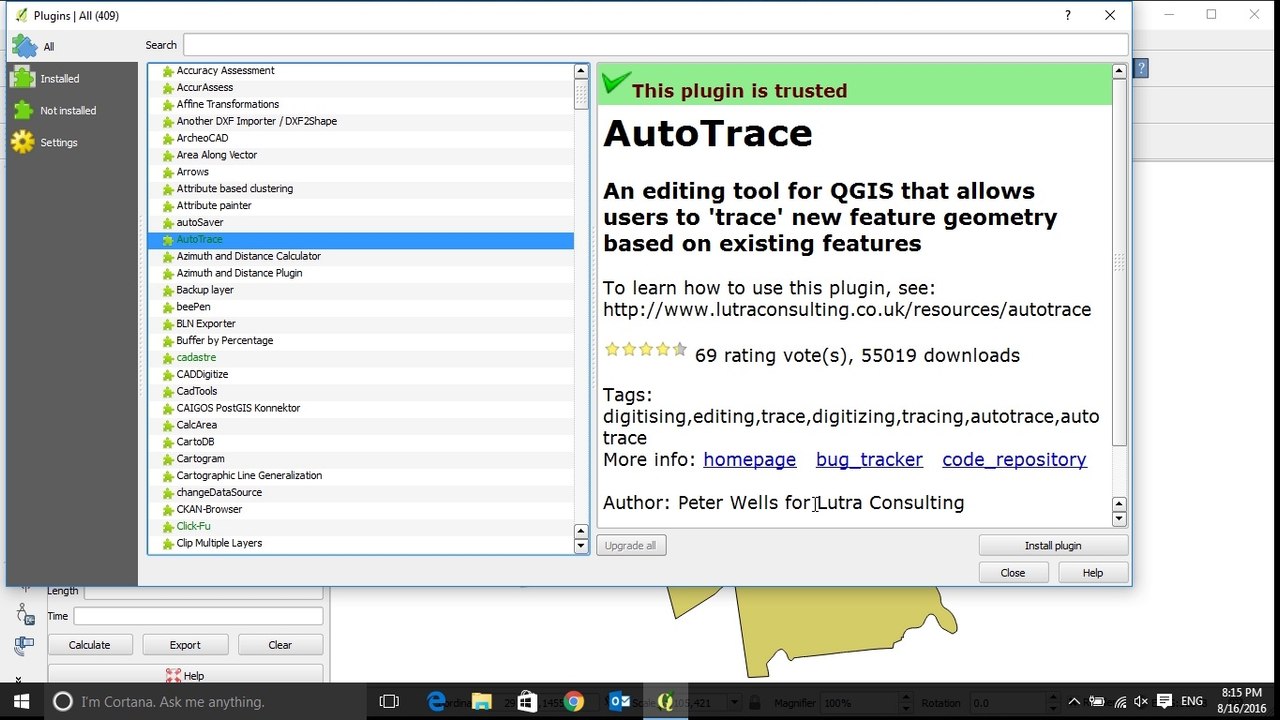Open the Not installed plugins icon

23,110
